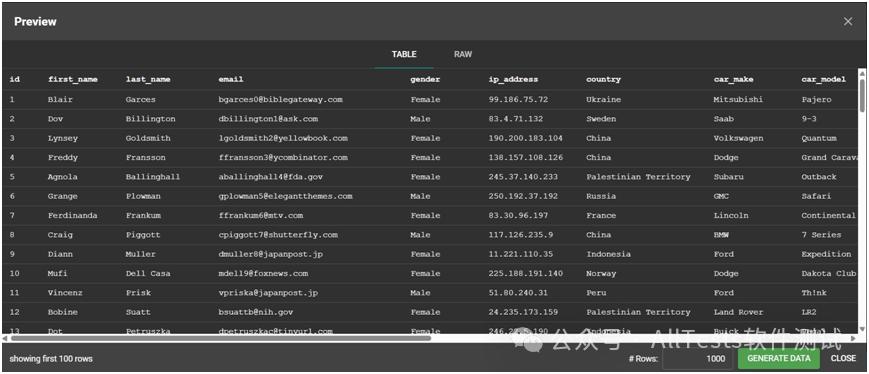The width and height of the screenshot is (869, 374).
Task: Click the Mitsubishi car make cell
Action: 738,100
